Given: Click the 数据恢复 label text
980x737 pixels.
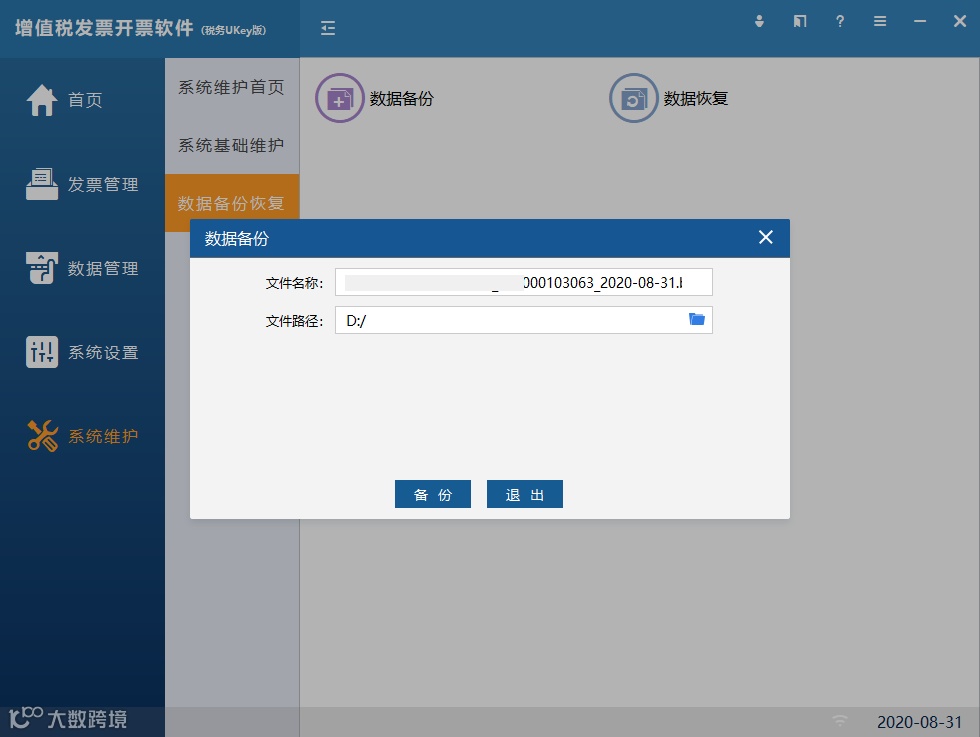Looking at the screenshot, I should pyautogui.click(x=696, y=99).
